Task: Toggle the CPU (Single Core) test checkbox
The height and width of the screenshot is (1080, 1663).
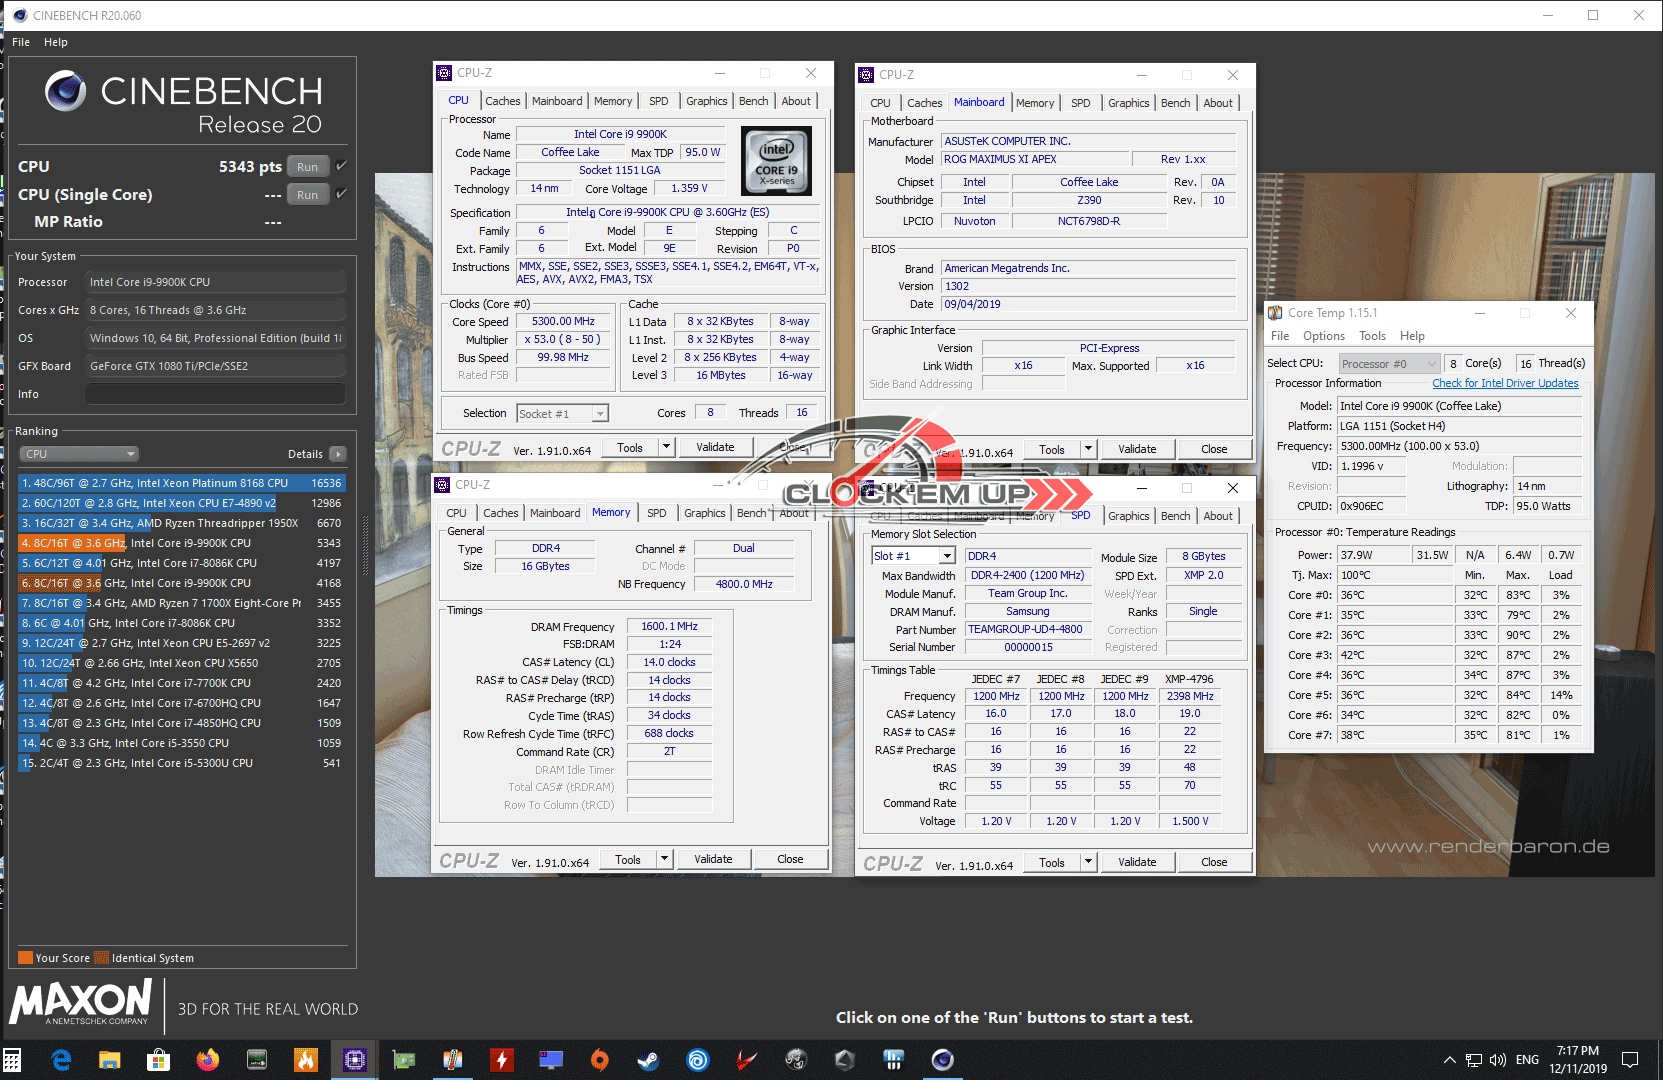Action: point(342,194)
